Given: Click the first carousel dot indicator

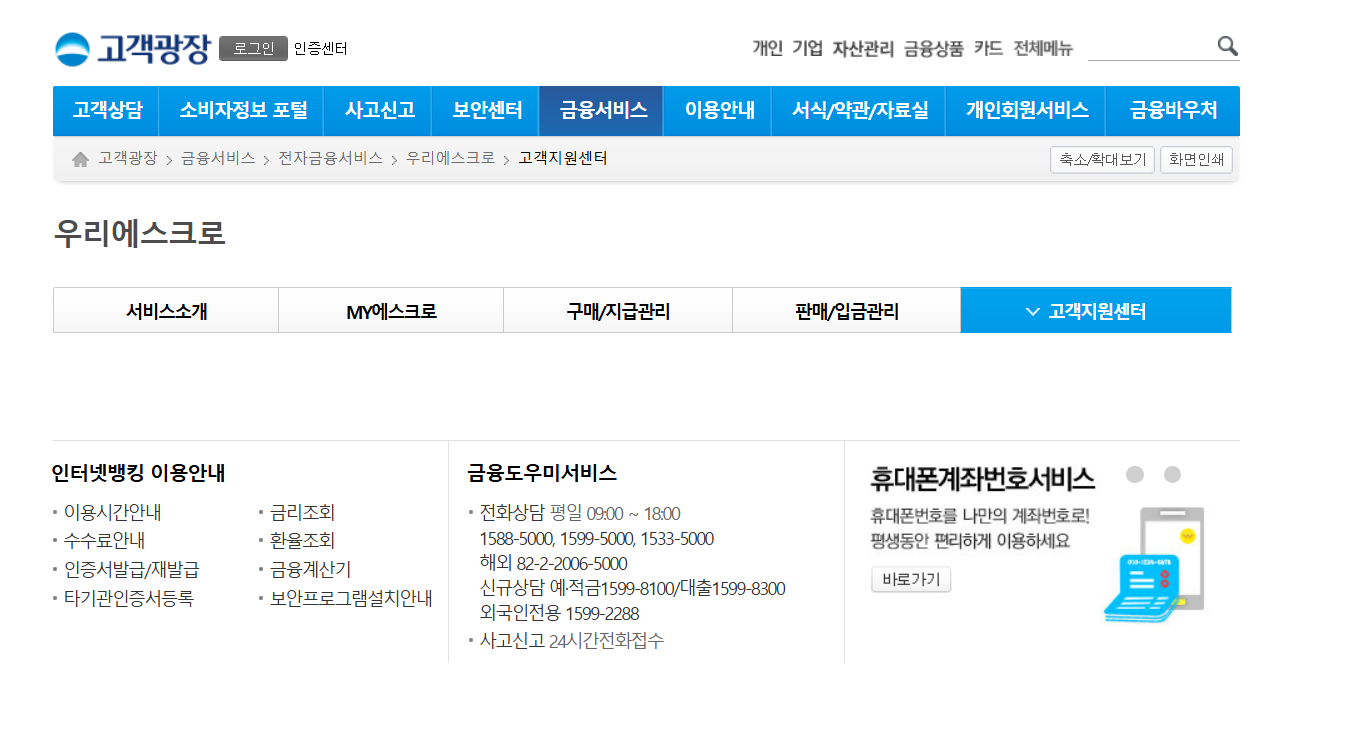Looking at the screenshot, I should point(1134,474).
